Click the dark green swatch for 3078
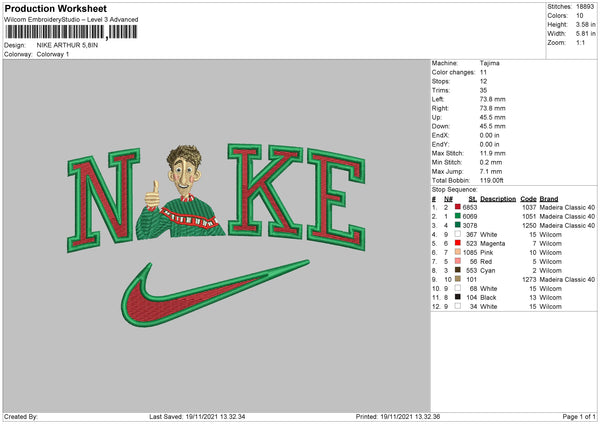600x424 pixels. (x=458, y=225)
